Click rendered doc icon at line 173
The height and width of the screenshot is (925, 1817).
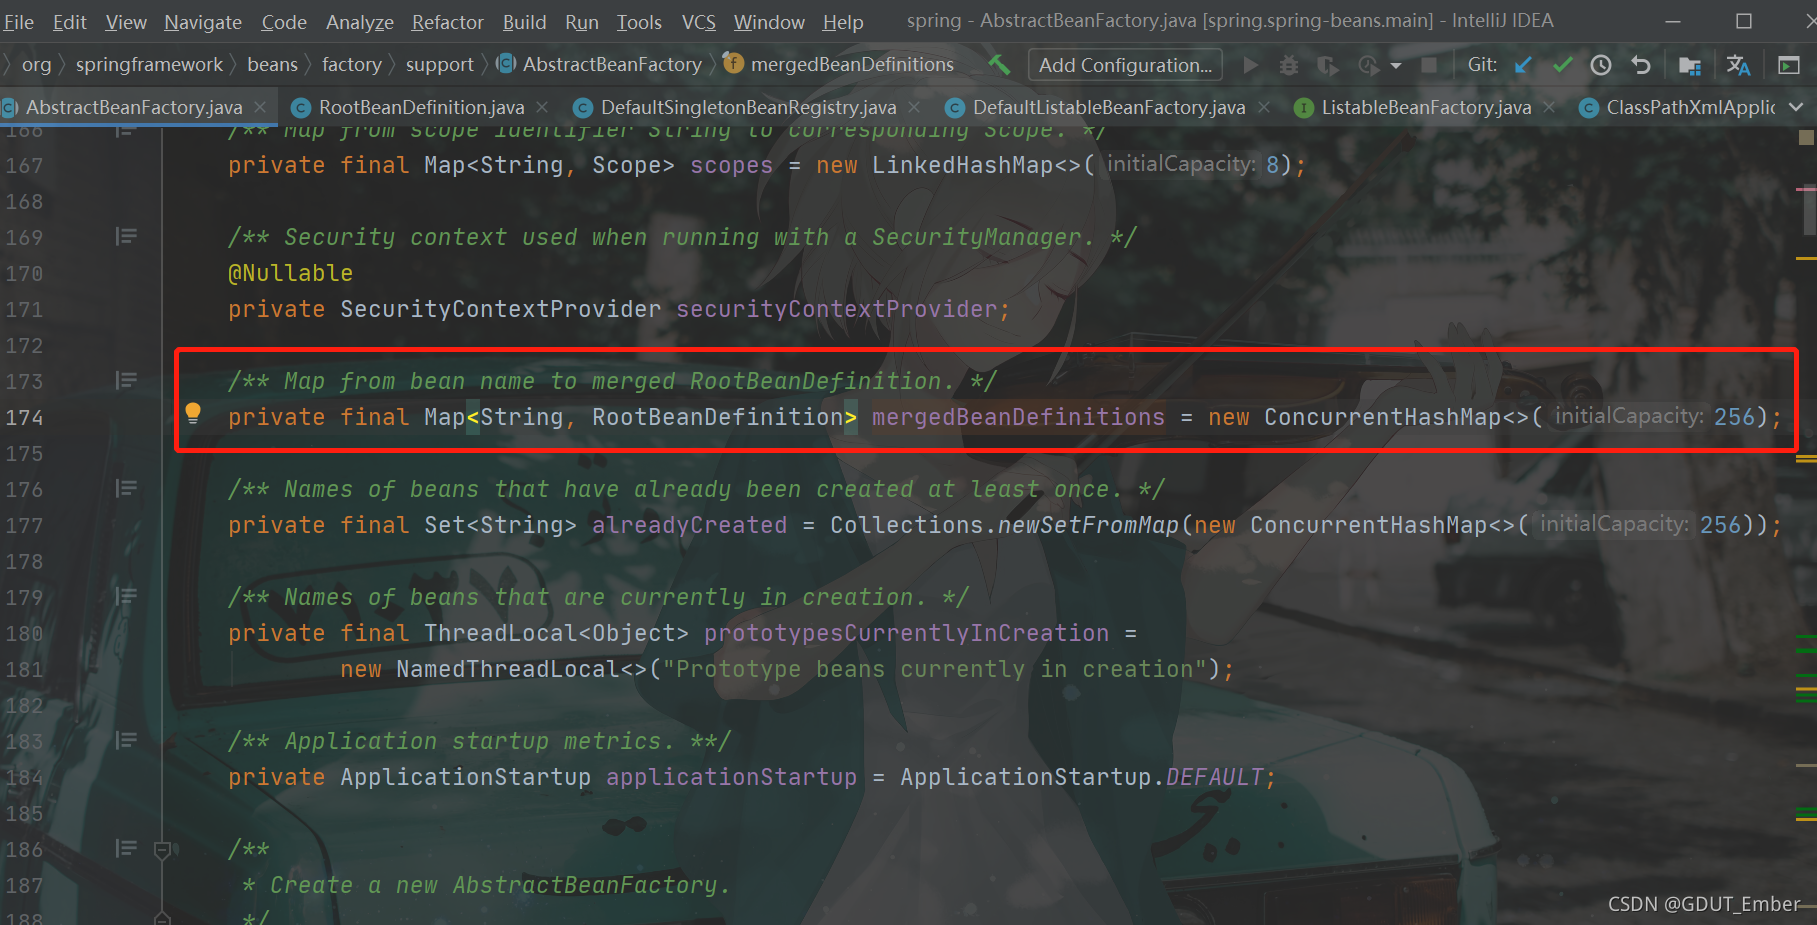(126, 380)
